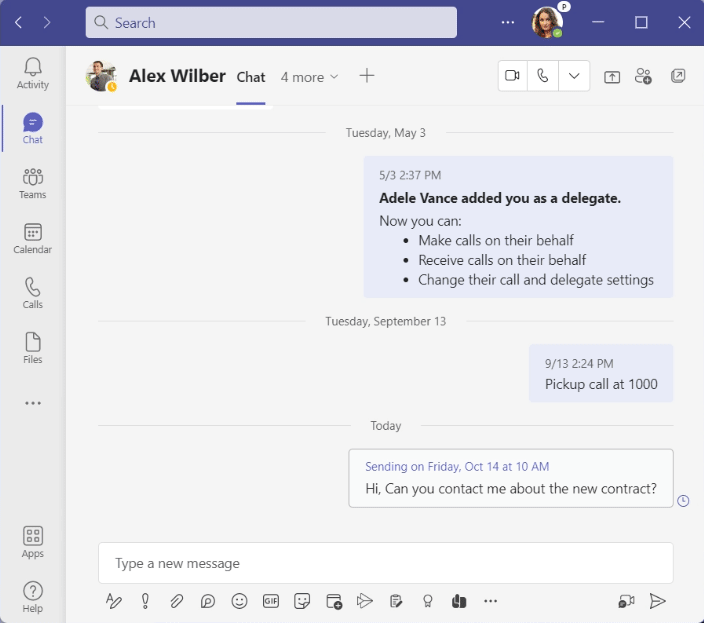Screen dimensions: 704x623
Task: Go to the Calls section
Action: [33, 293]
